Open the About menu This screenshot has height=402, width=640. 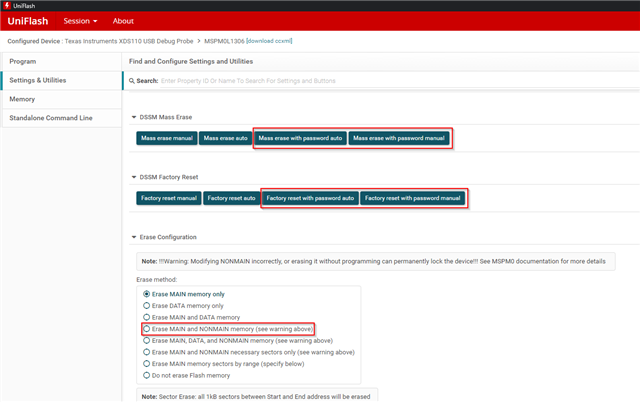pyautogui.click(x=123, y=21)
